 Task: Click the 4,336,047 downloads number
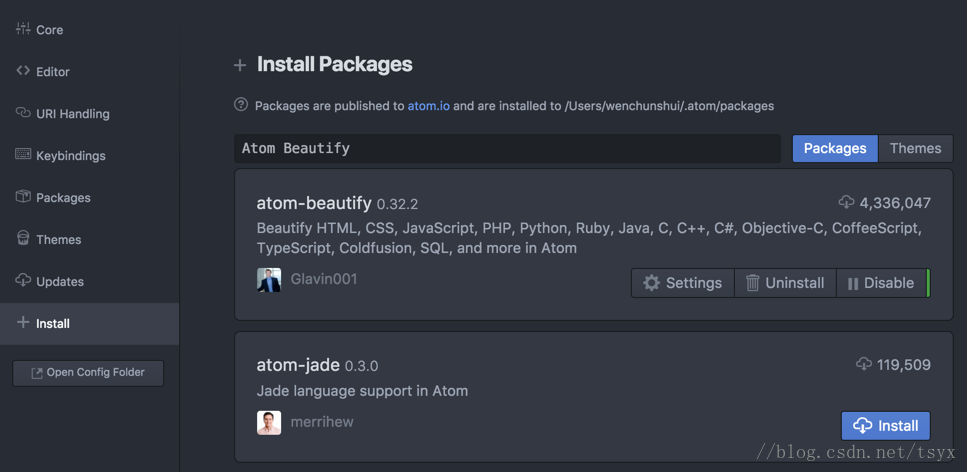pyautogui.click(x=895, y=203)
